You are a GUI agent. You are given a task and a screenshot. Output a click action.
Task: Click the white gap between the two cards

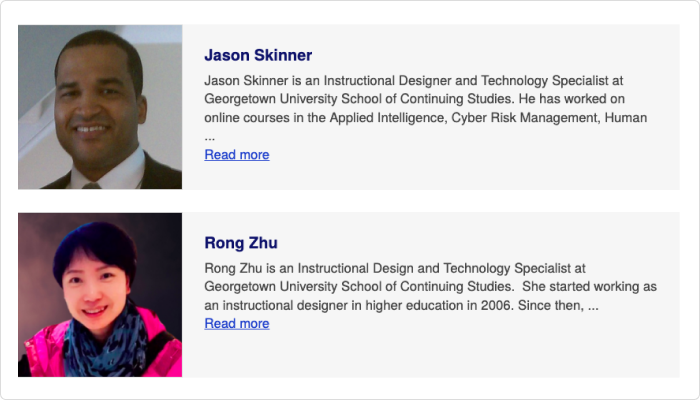(348, 201)
